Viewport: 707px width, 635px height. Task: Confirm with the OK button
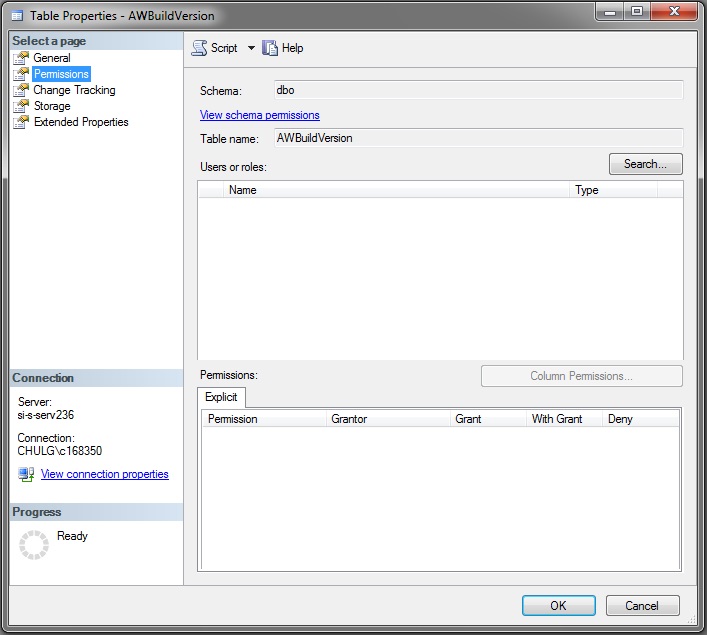pyautogui.click(x=559, y=606)
